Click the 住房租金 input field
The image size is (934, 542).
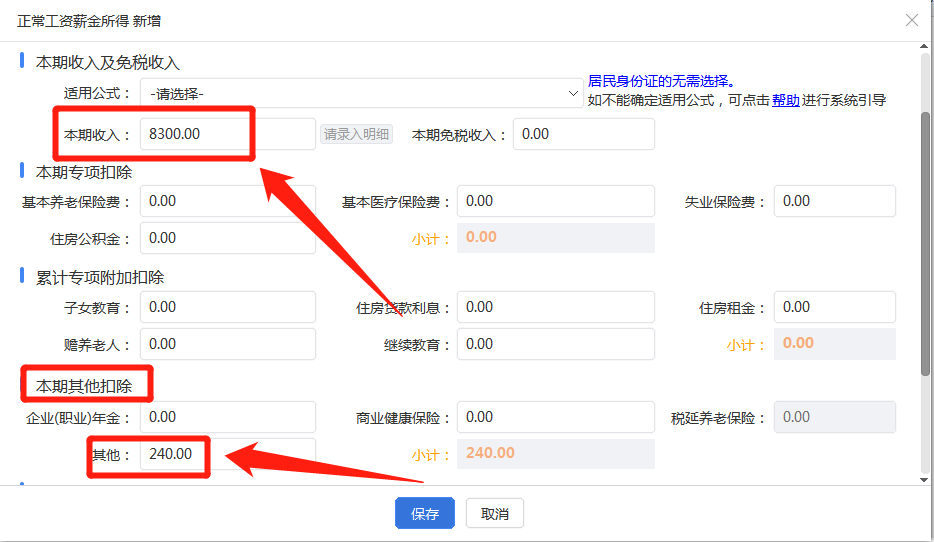[835, 307]
